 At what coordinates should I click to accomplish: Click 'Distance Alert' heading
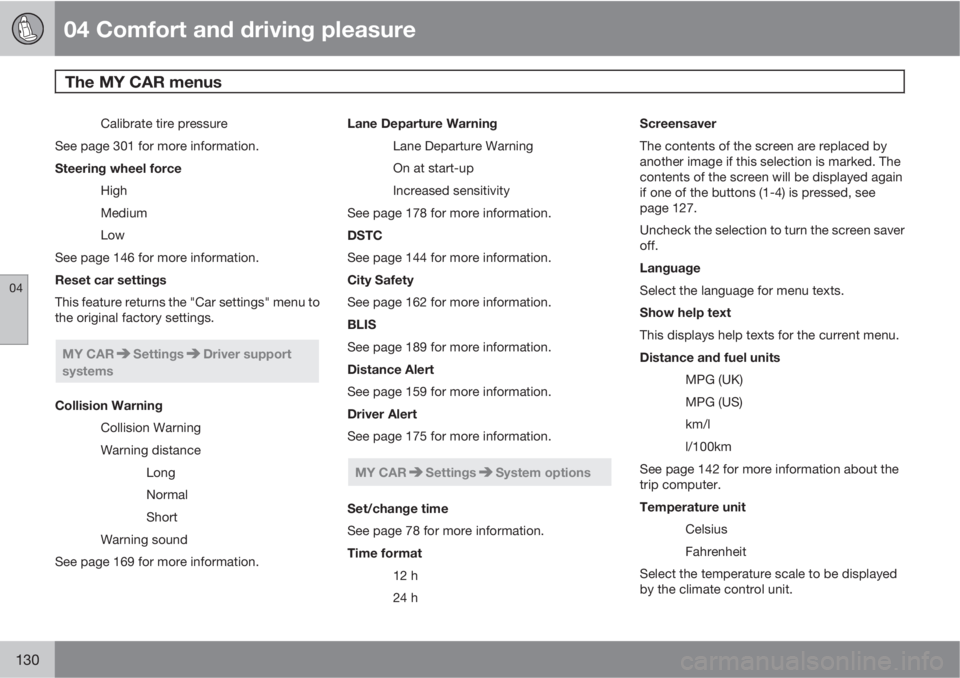point(391,369)
